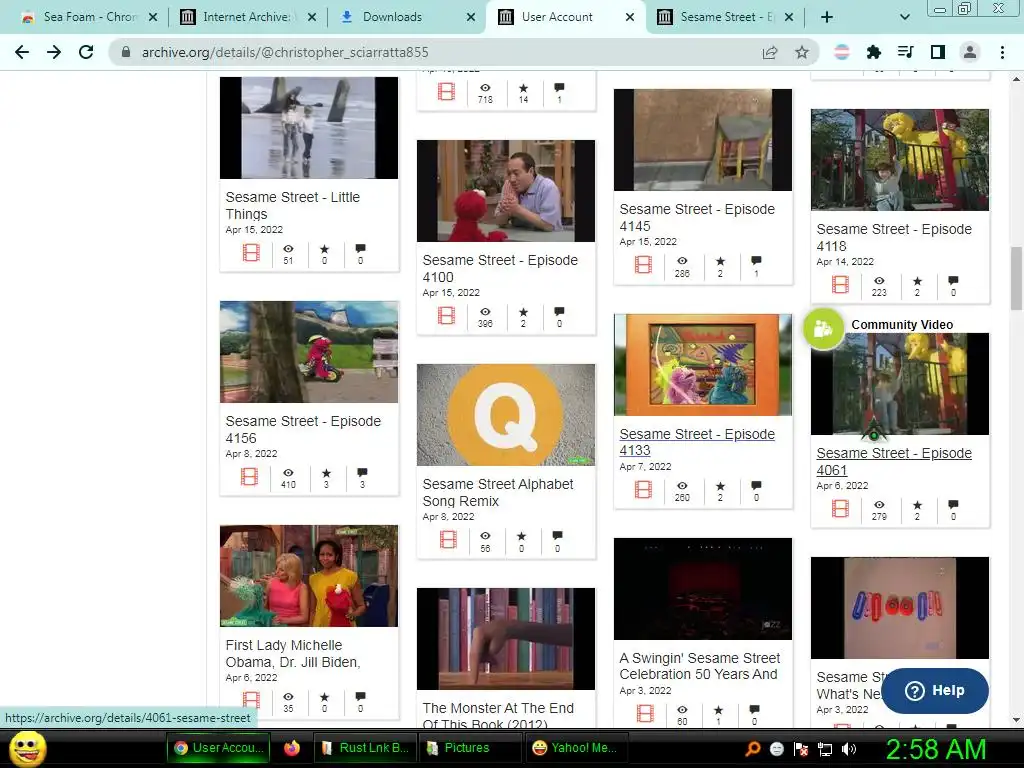Click the Episode 4133 monsters thumbnail
This screenshot has width=1024, height=768.
coord(703,365)
